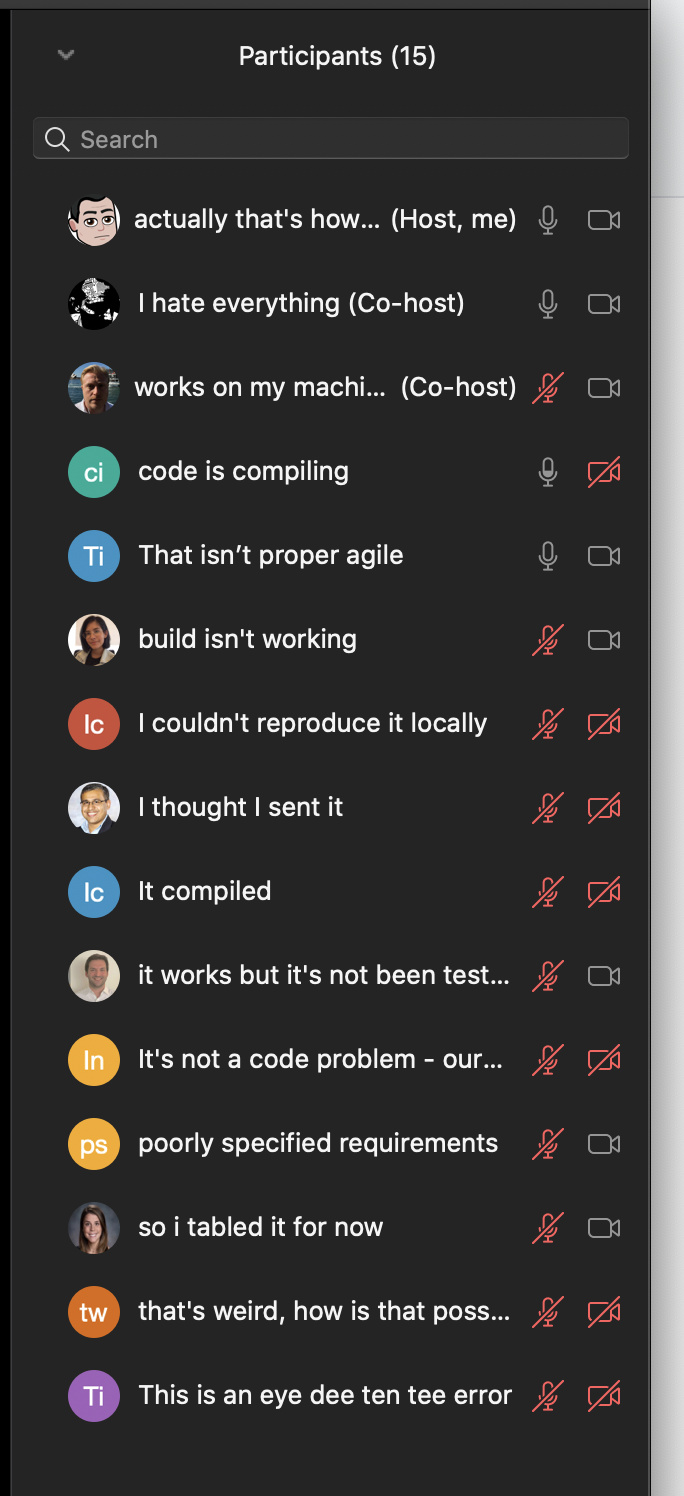Mute "I hate everything" microphone
The height and width of the screenshot is (1496, 684).
point(547,304)
